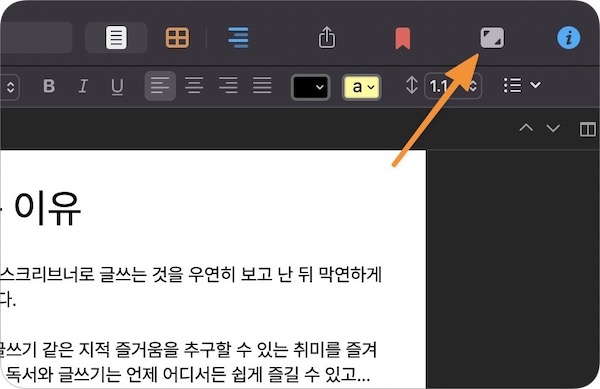Screen dimensions: 600x389
Task: Click the font size stepper arrows
Action: 10,87
